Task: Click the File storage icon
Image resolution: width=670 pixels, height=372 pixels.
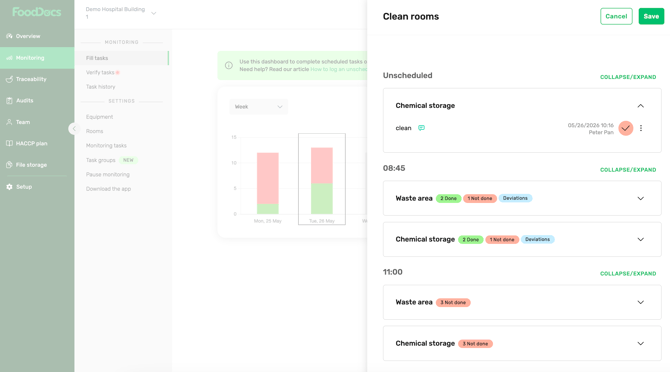Action: pos(9,165)
